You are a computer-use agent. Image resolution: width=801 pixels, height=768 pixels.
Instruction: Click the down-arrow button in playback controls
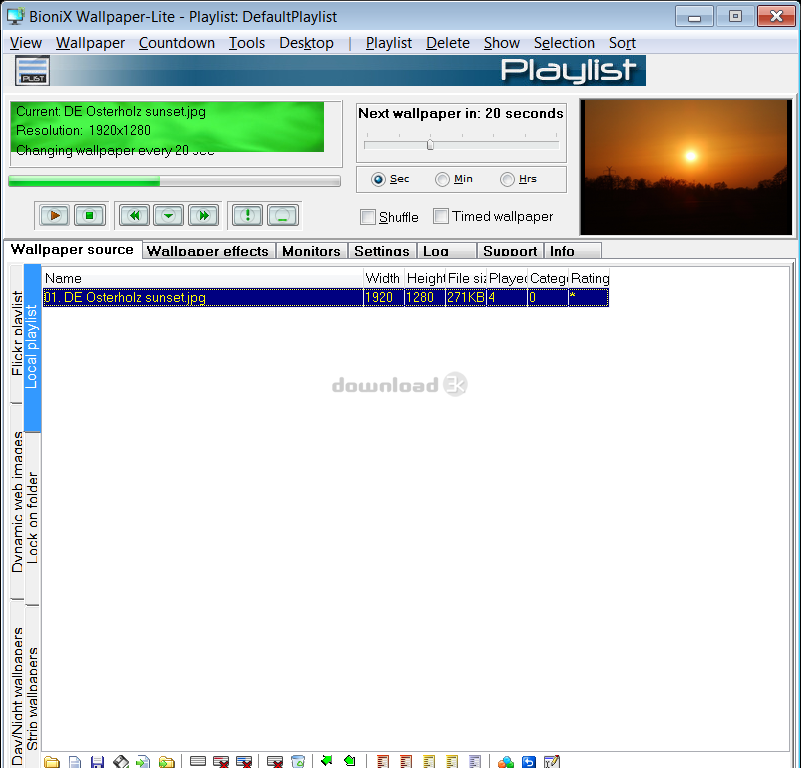tap(168, 215)
